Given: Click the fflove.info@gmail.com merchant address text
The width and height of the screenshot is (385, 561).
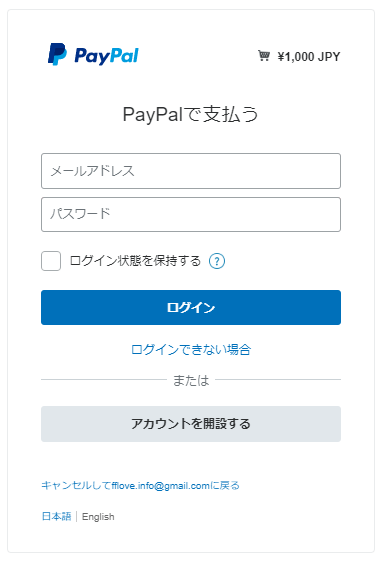Looking at the screenshot, I should tap(161, 486).
